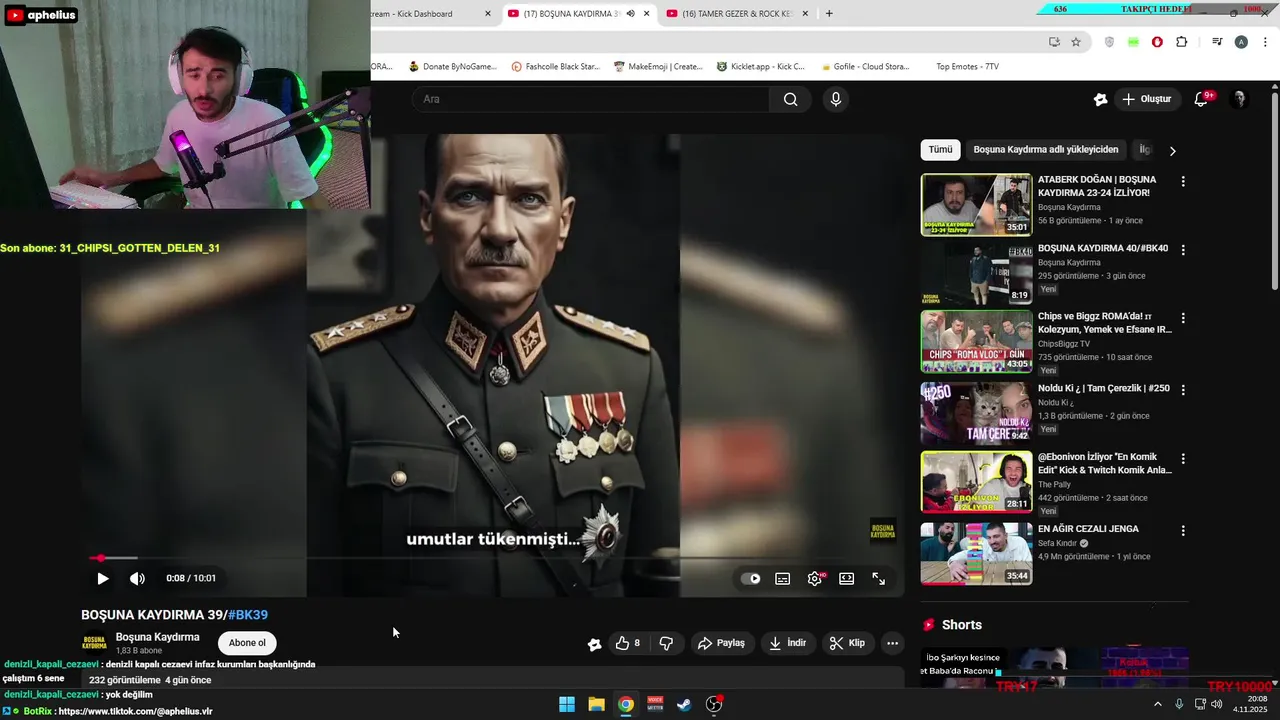Open Boşuna Kaydırma channel avatar
This screenshot has width=1280, height=720.
(94, 643)
